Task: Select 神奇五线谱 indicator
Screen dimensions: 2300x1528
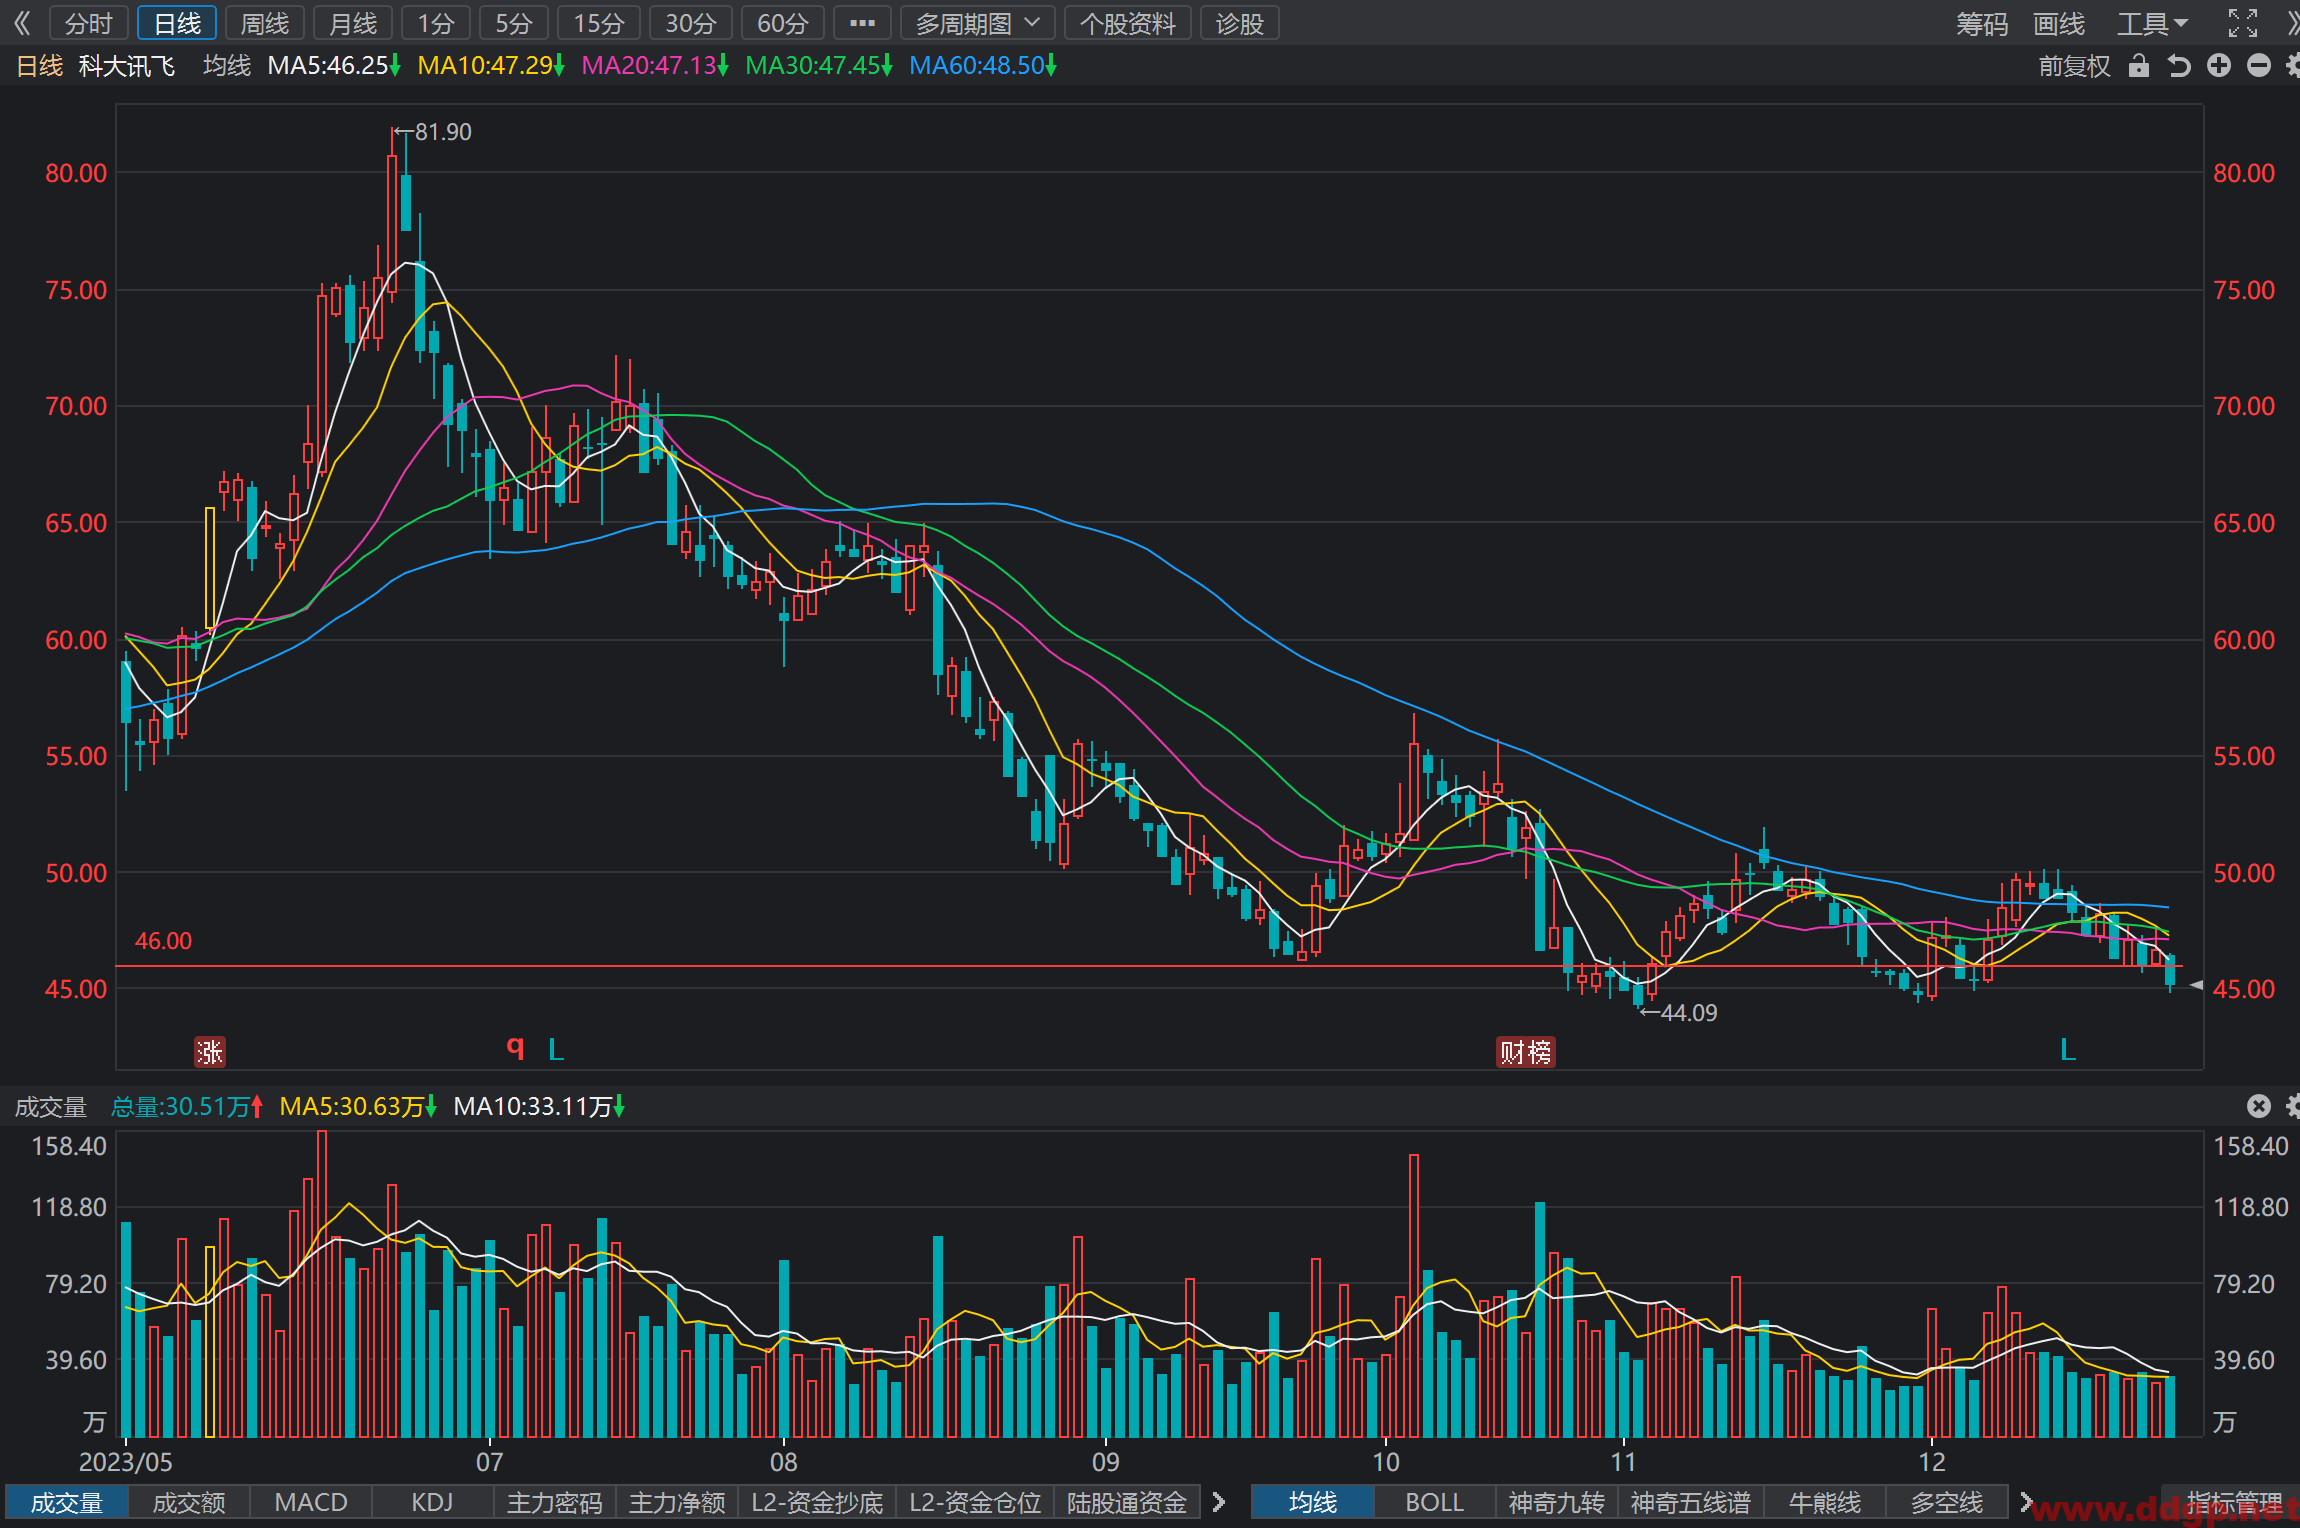Action: [x=1691, y=1502]
